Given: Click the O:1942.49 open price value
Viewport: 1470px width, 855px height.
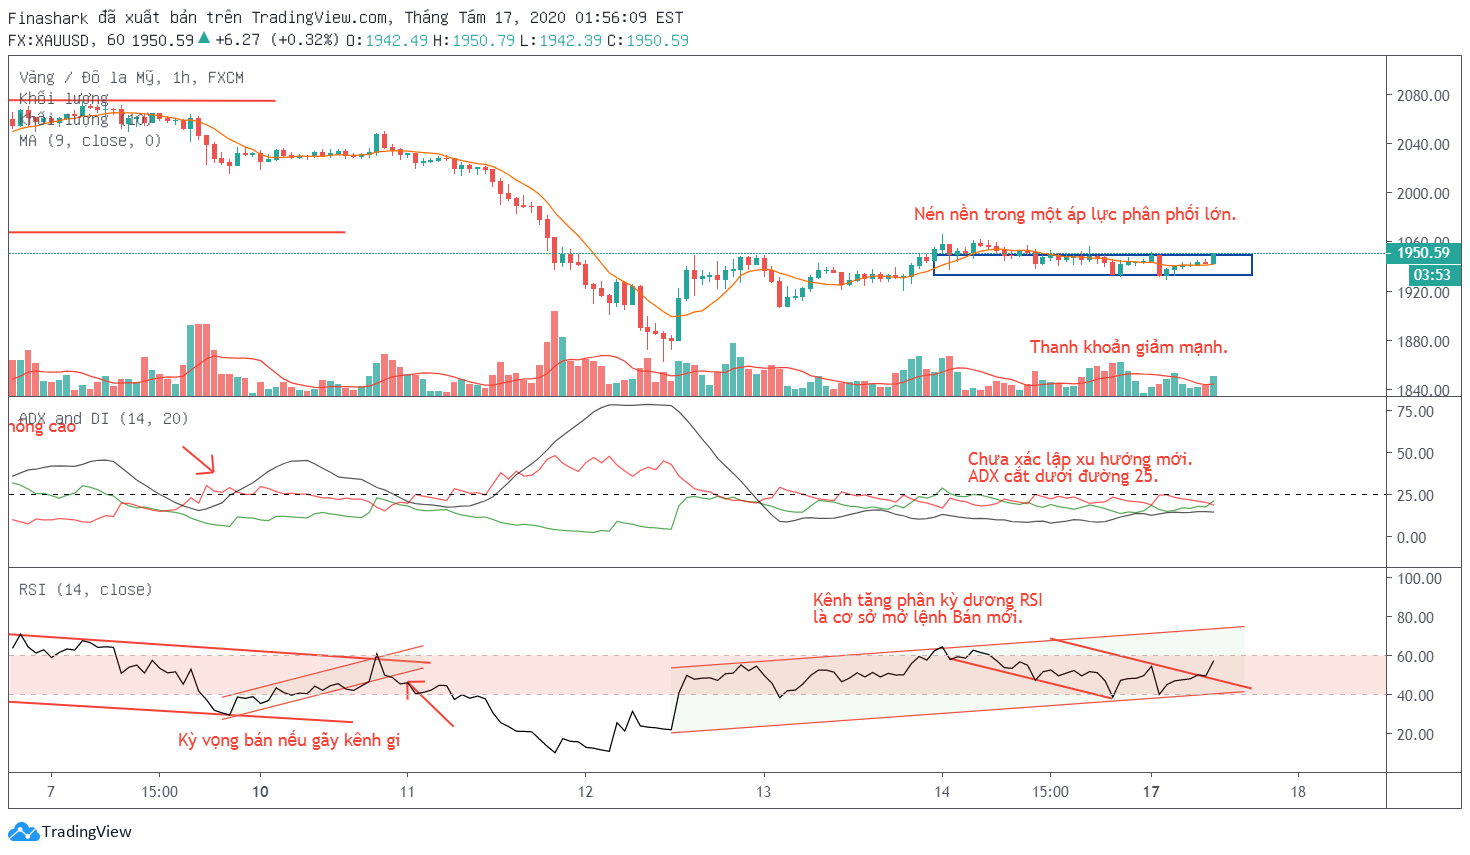Looking at the screenshot, I should click(387, 40).
